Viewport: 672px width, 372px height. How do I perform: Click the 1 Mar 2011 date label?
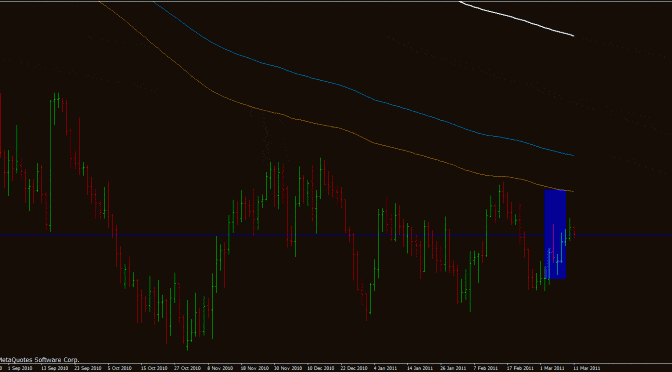[552, 368]
